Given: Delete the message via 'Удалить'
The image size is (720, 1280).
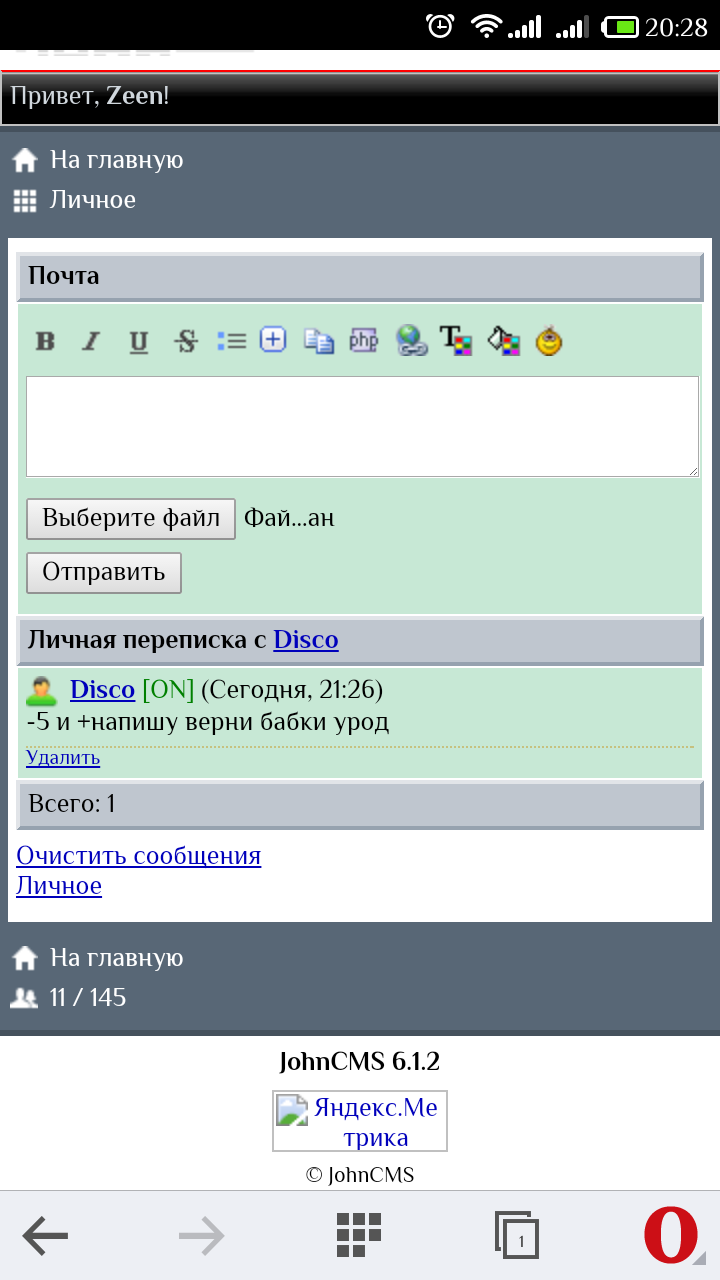Looking at the screenshot, I should pos(63,758).
